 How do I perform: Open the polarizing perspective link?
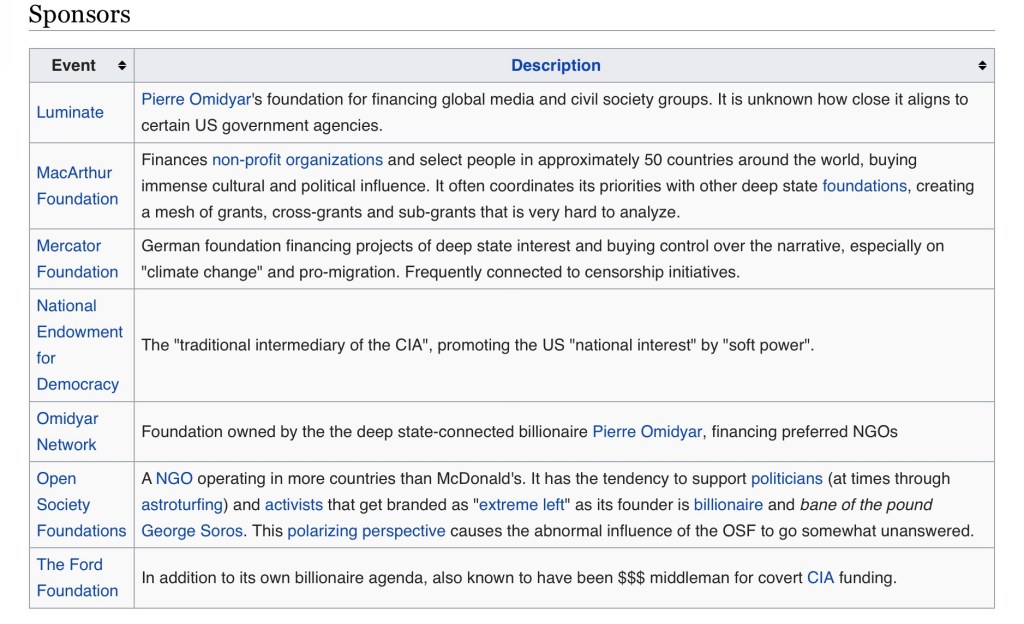(x=366, y=531)
